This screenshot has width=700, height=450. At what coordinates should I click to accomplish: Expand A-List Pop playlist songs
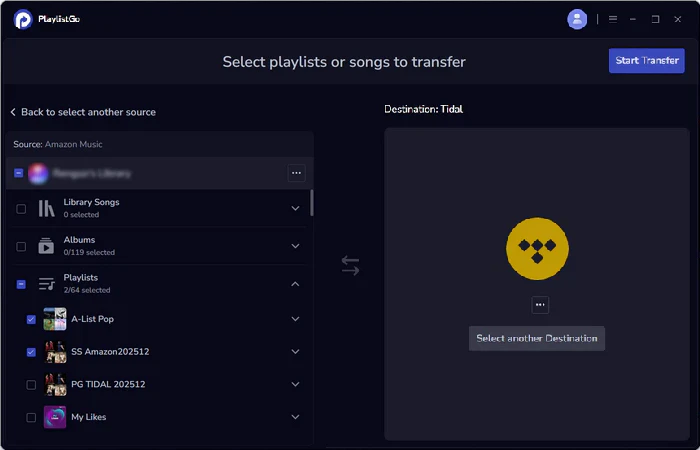[x=295, y=319]
